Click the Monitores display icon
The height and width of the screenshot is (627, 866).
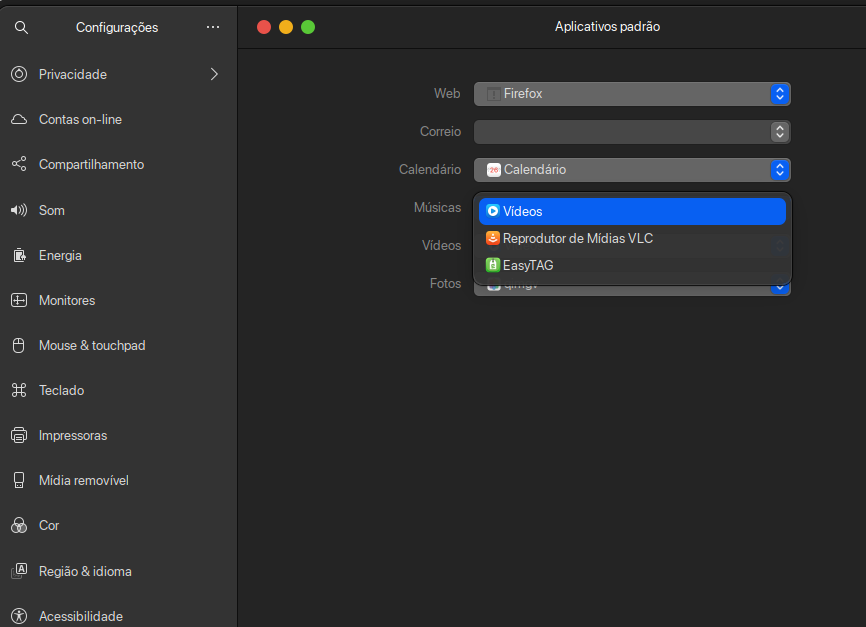[x=19, y=300]
